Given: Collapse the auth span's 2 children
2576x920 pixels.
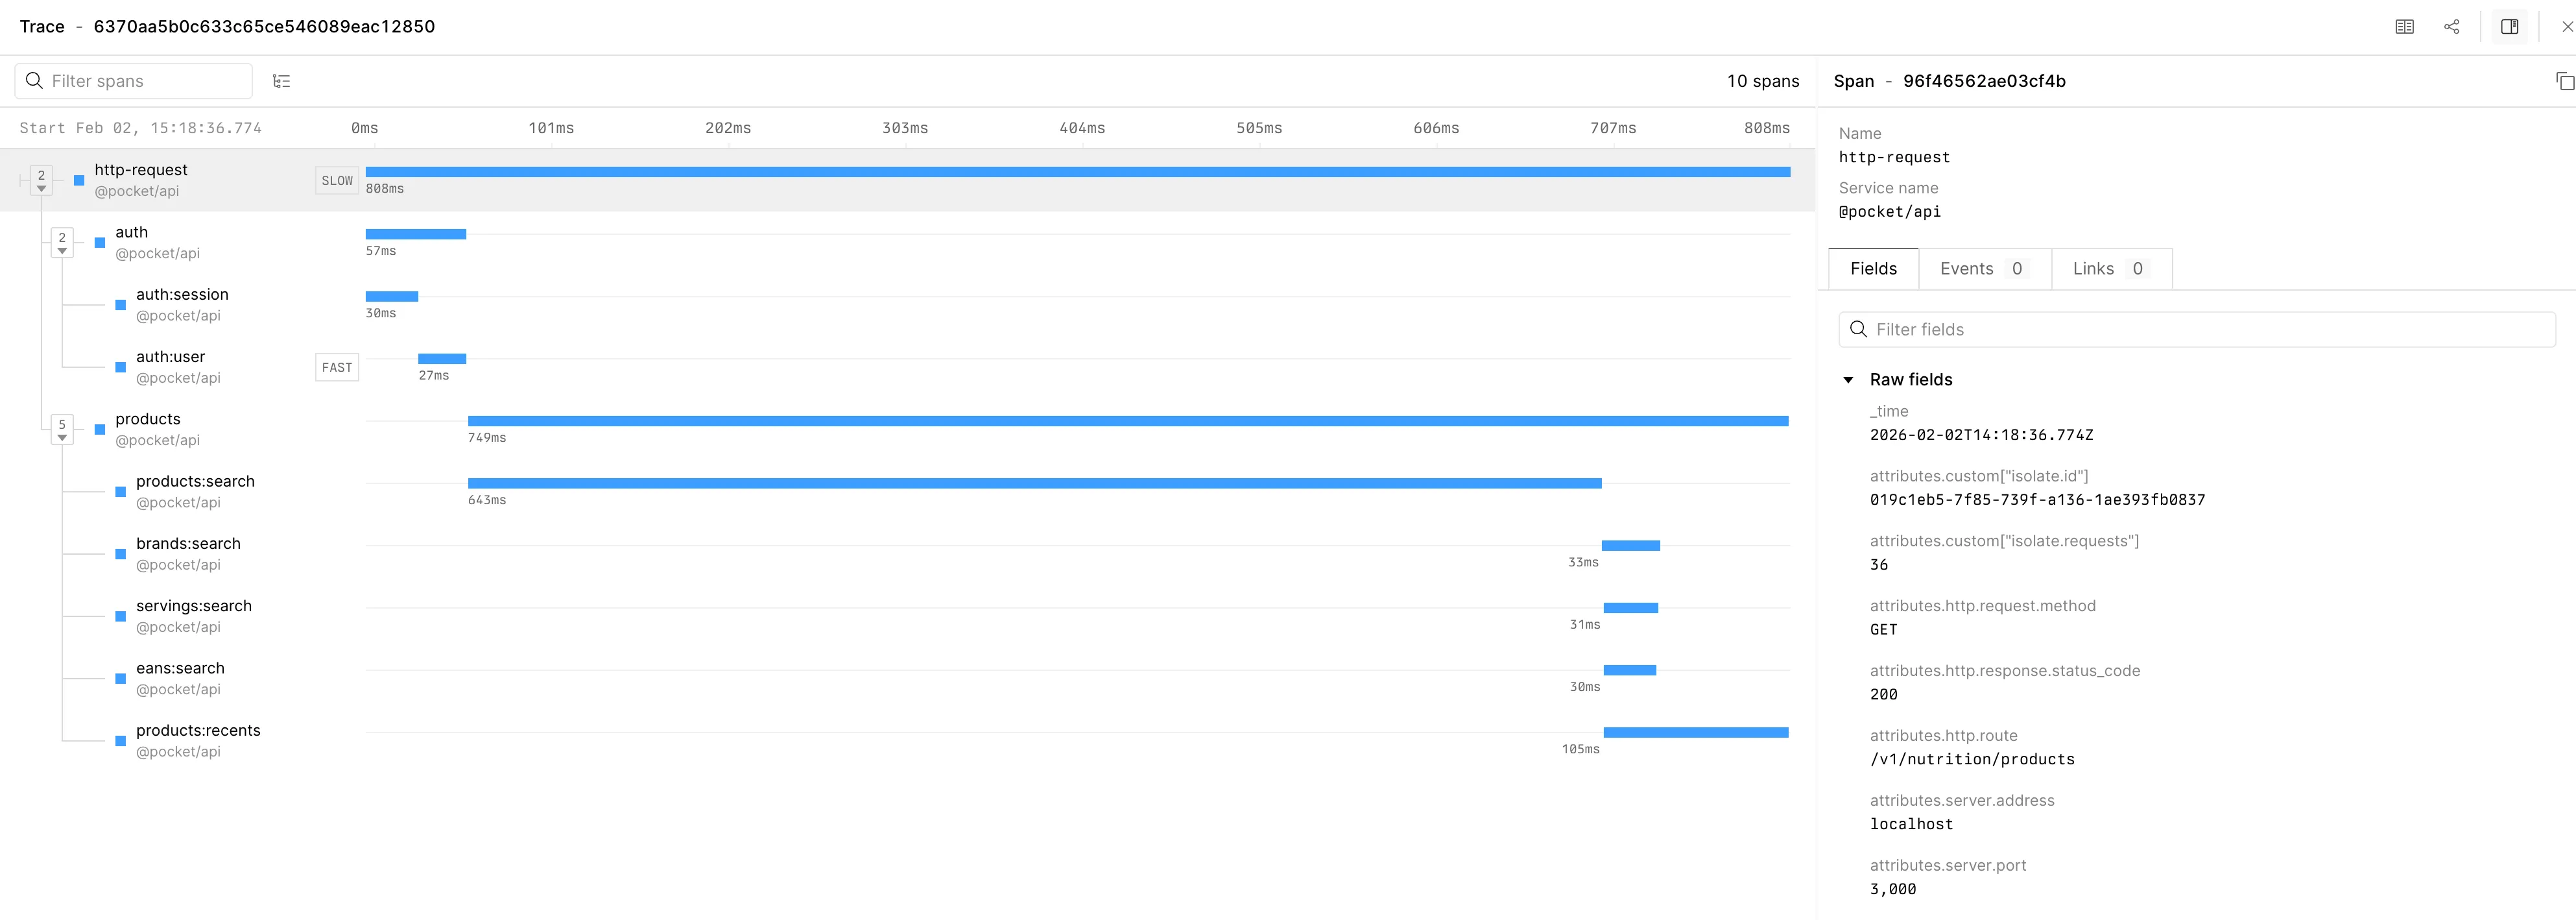Looking at the screenshot, I should (x=62, y=242).
